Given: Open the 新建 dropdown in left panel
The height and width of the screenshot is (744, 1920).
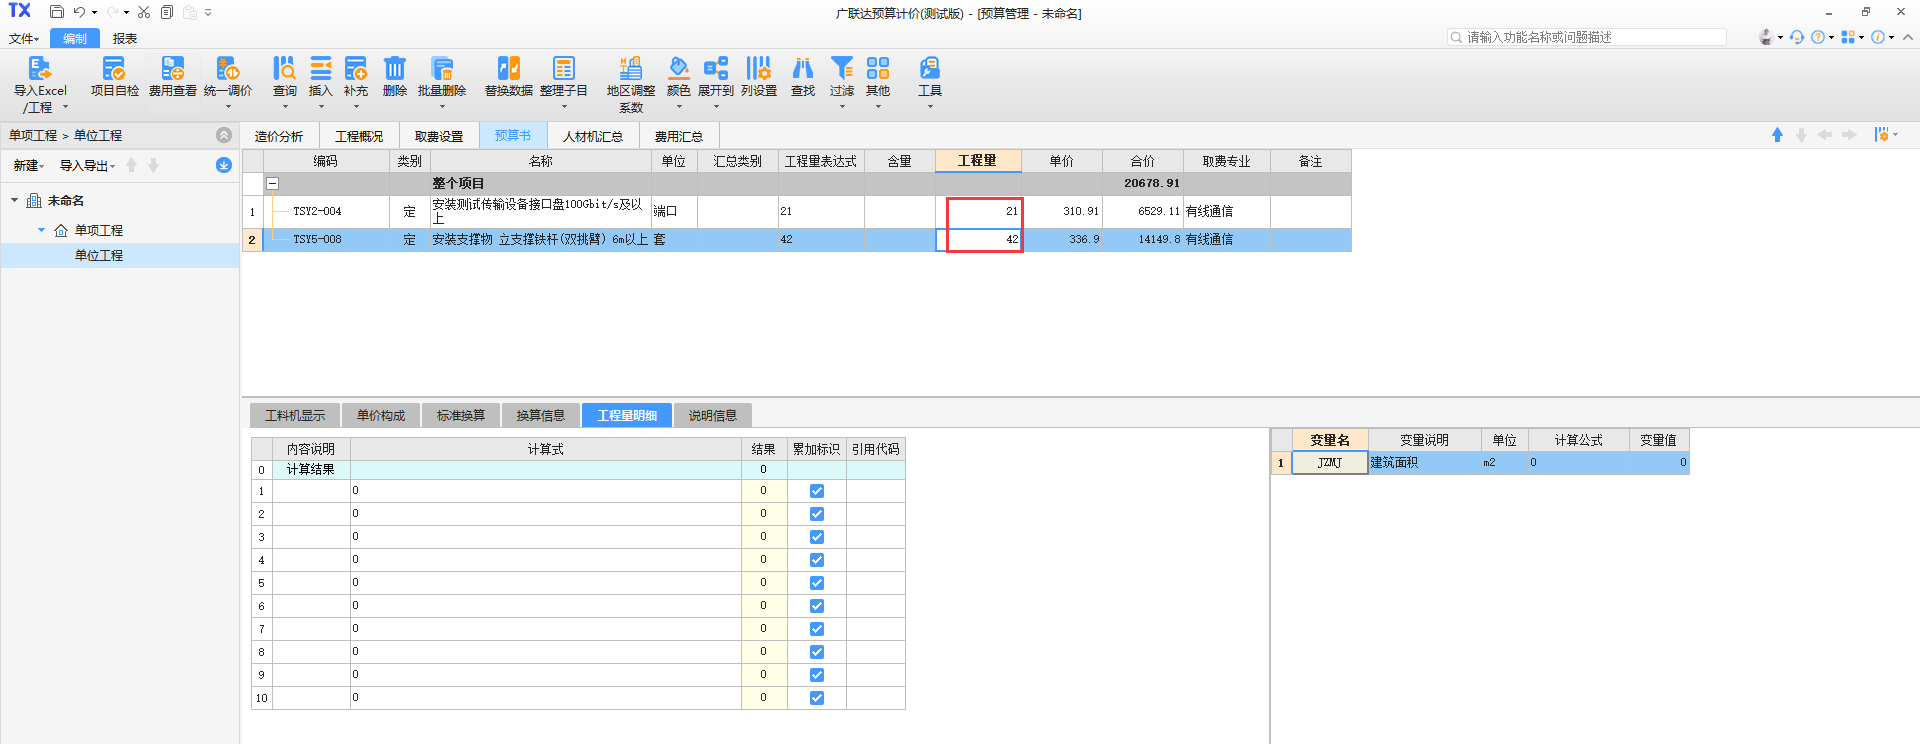Looking at the screenshot, I should coord(28,166).
